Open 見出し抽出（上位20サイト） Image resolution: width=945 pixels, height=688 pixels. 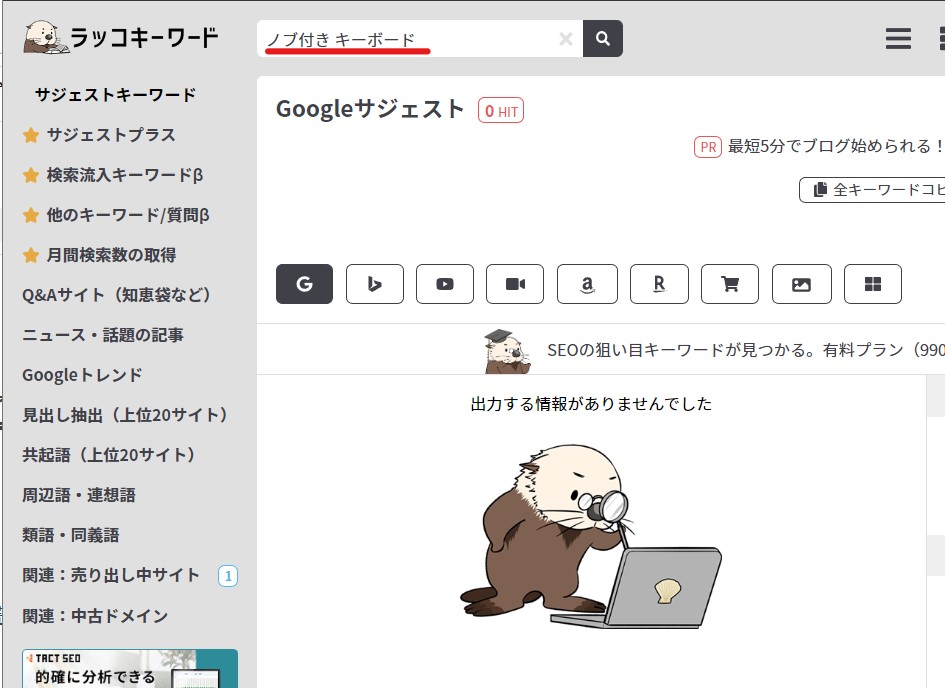(125, 415)
